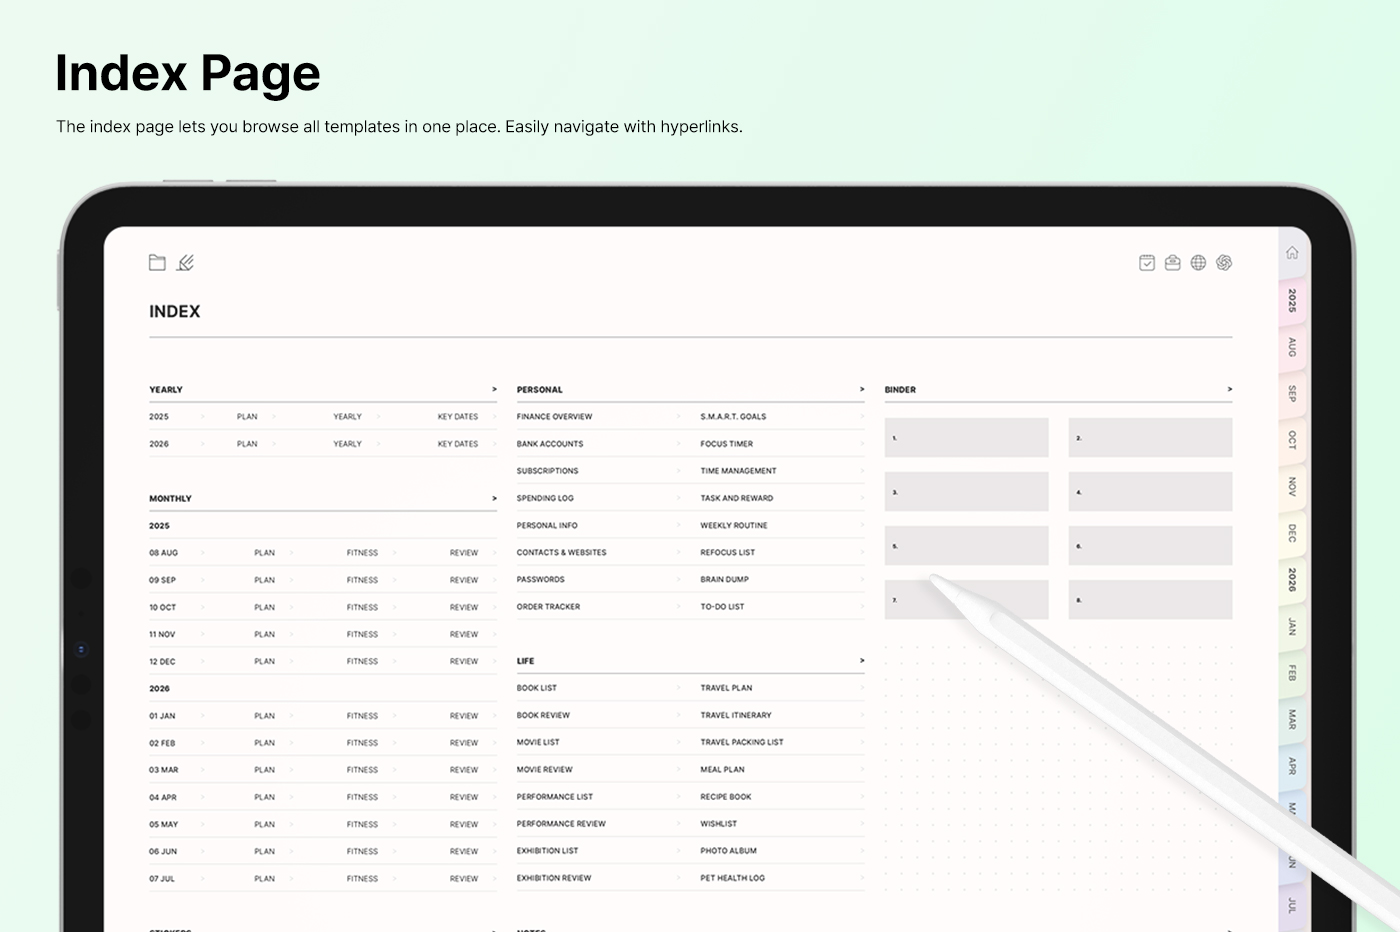
Task: Expand the BINDER section arrow
Action: (x=1229, y=390)
